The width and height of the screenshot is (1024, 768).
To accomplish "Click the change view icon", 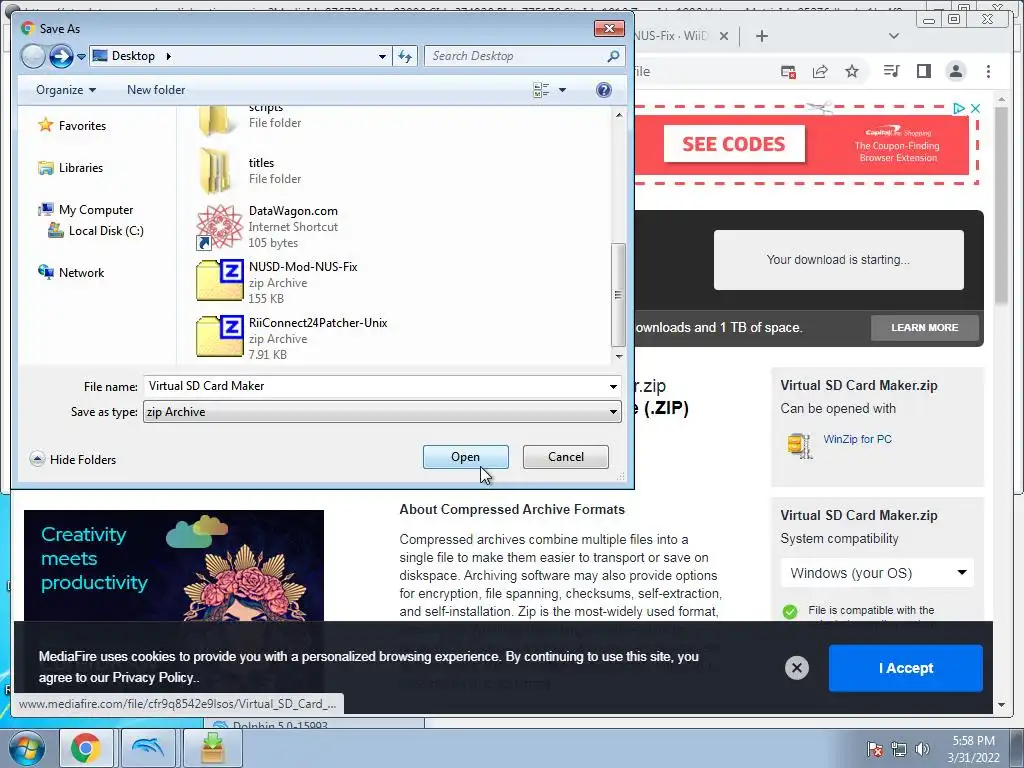I will pyautogui.click(x=541, y=90).
